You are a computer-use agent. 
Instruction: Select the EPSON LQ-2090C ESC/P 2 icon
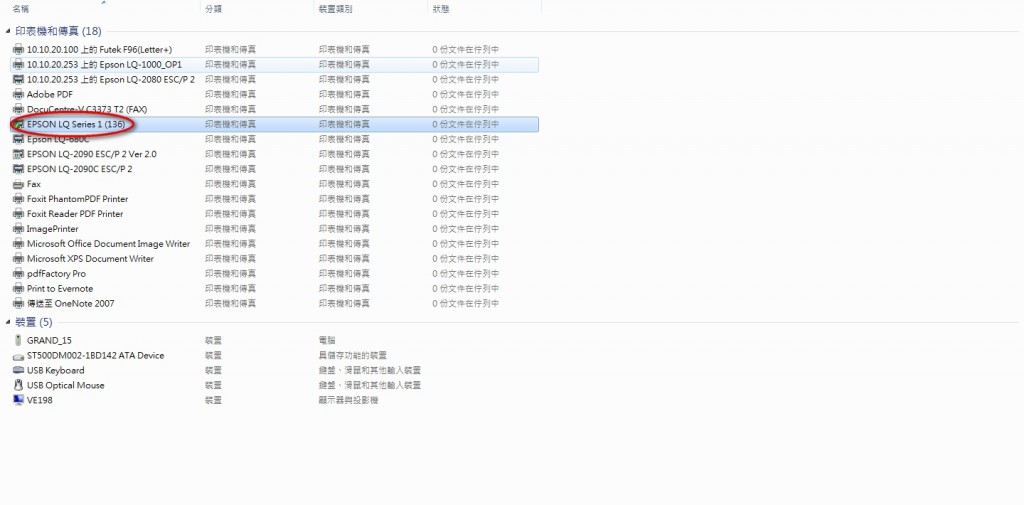18,169
